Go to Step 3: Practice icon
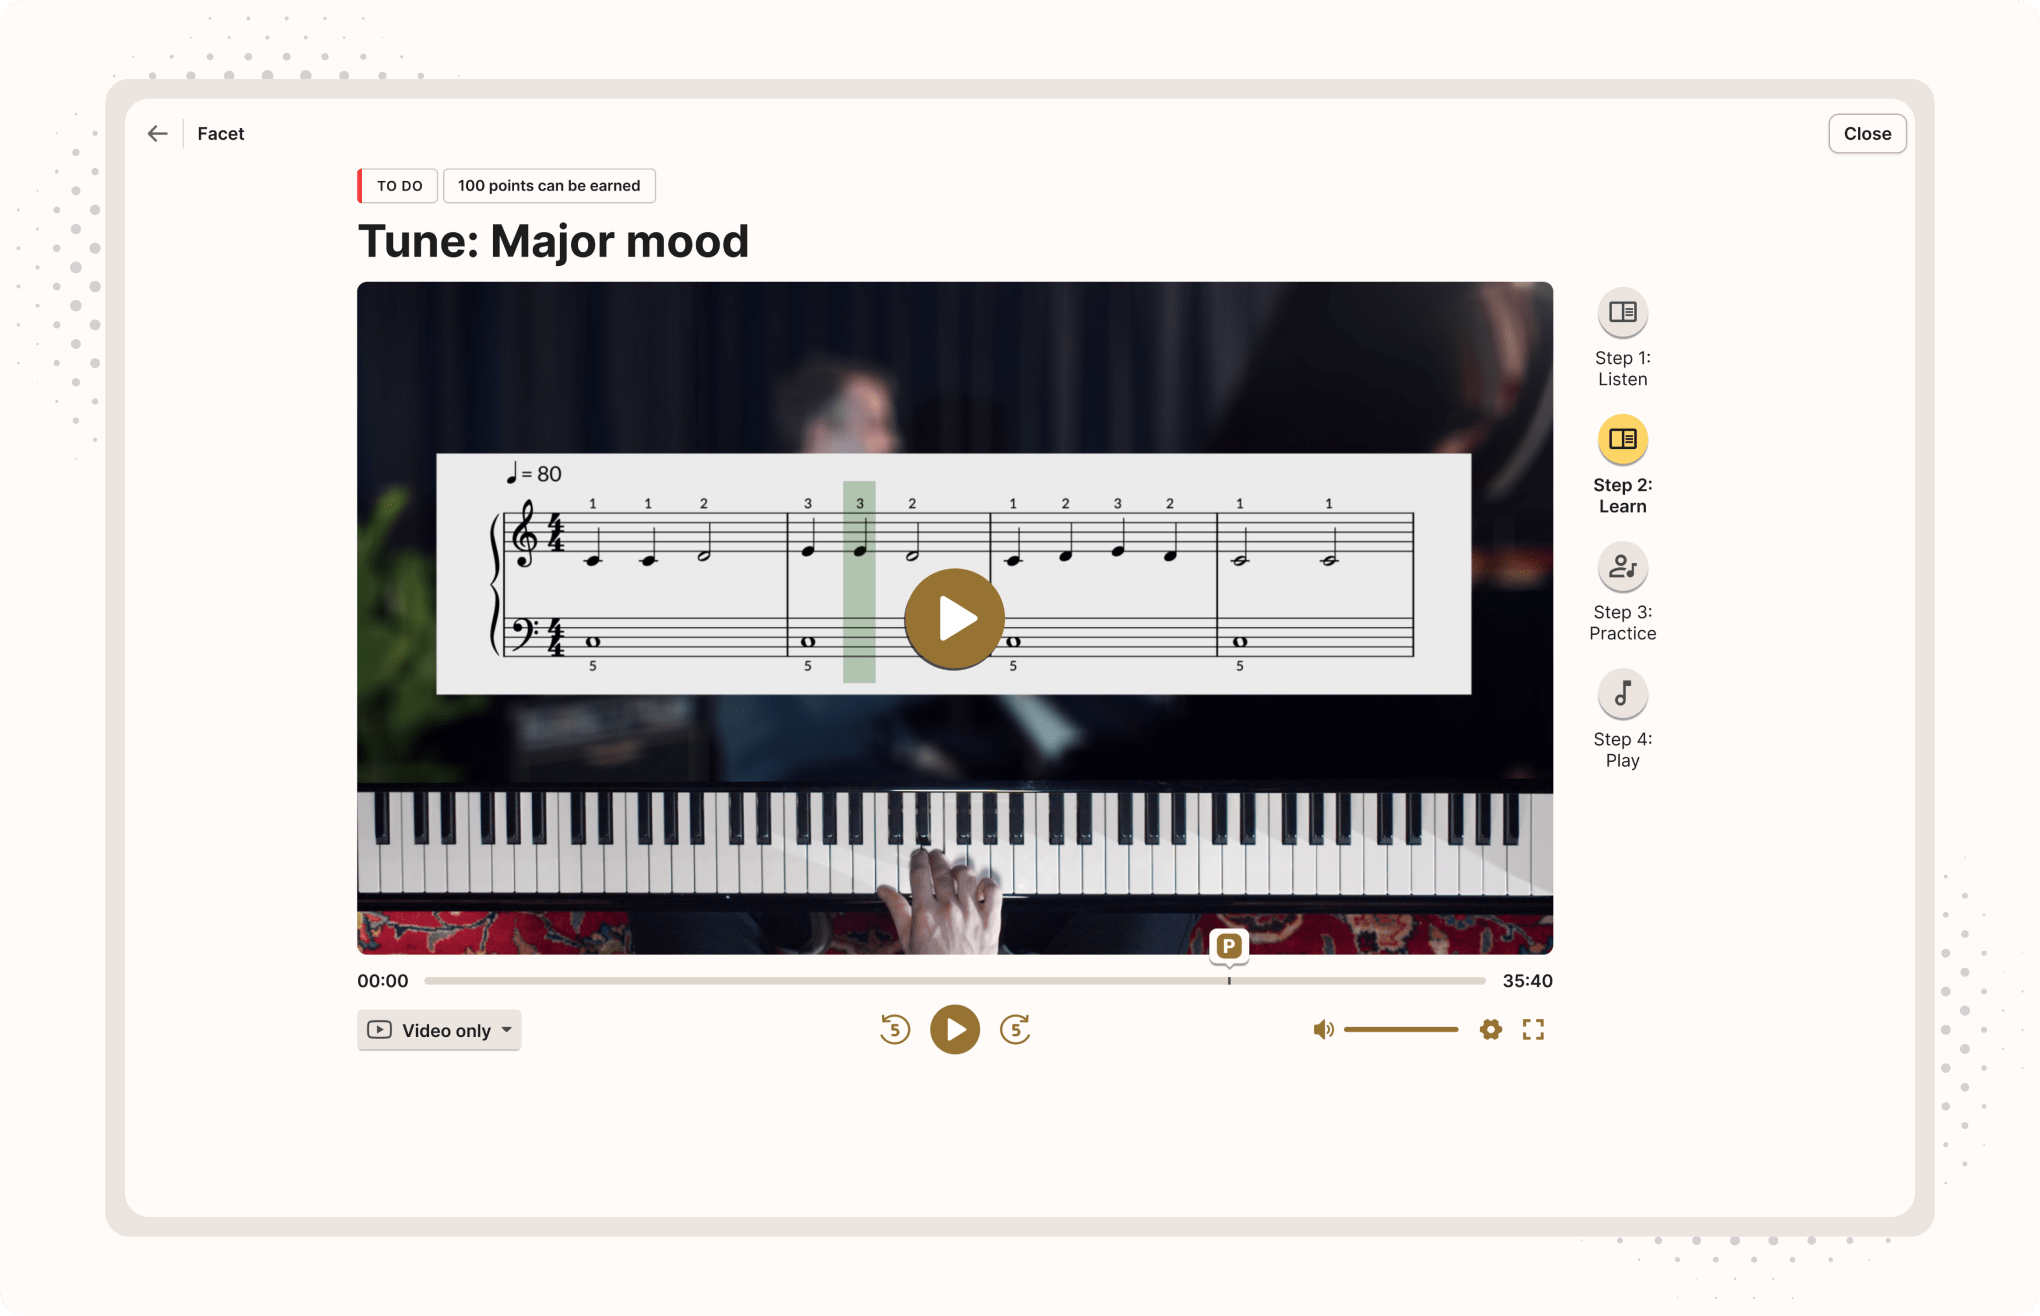 pyautogui.click(x=1622, y=567)
